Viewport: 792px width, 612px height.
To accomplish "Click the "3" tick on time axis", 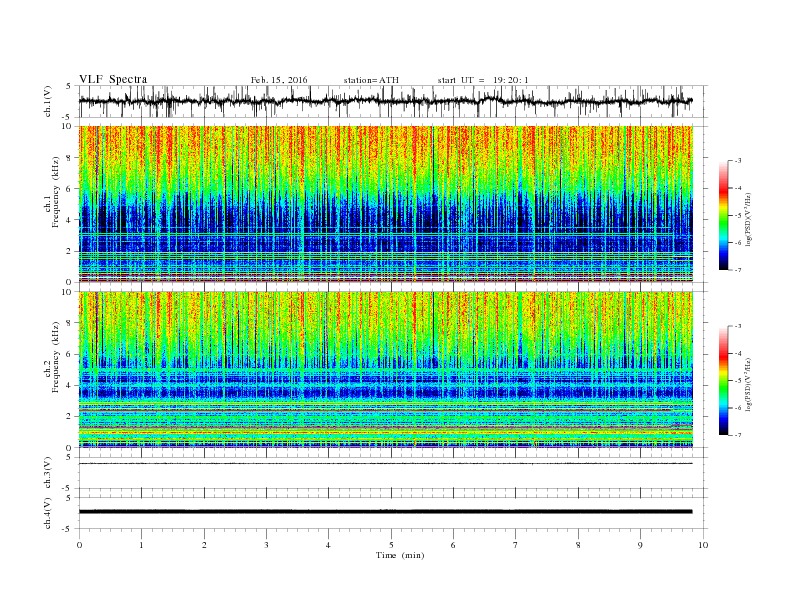I will point(266,545).
